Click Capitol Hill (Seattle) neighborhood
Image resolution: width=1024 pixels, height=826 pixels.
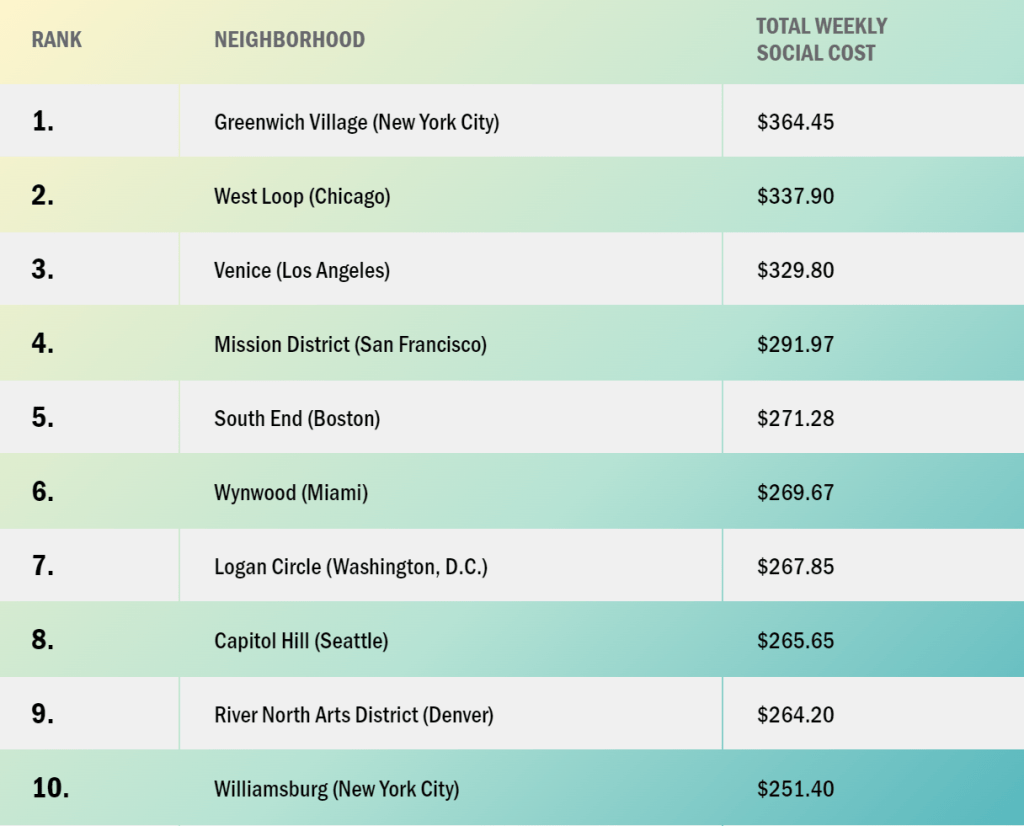(x=301, y=641)
